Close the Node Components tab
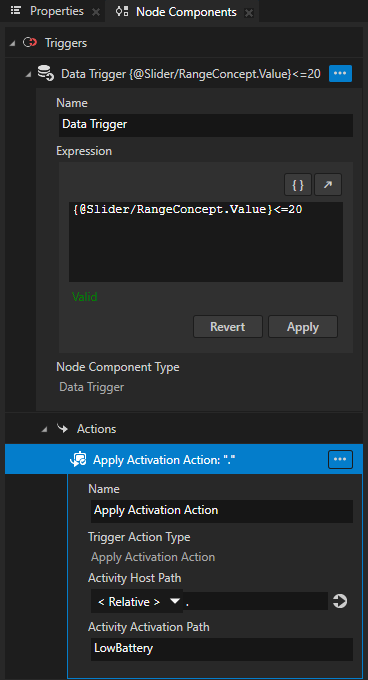The height and width of the screenshot is (680, 368). point(249,13)
